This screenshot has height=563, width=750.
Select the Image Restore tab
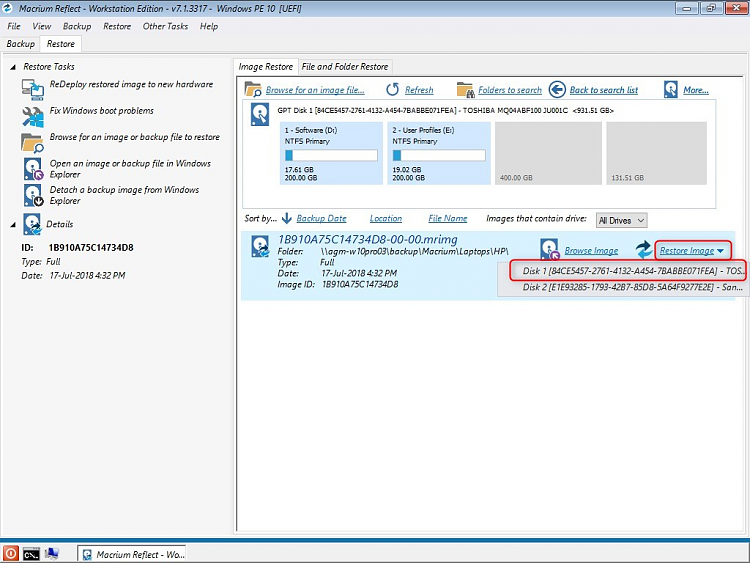click(x=265, y=66)
